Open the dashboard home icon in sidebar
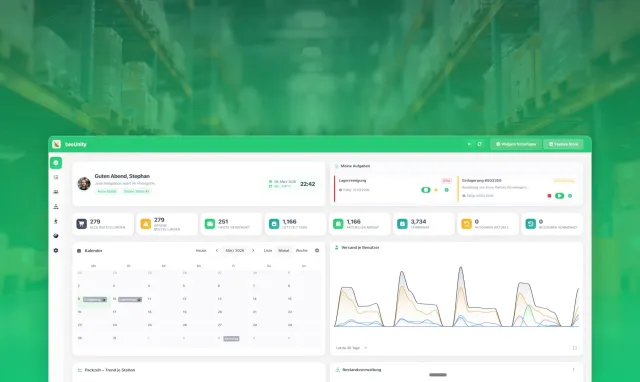 coord(56,163)
